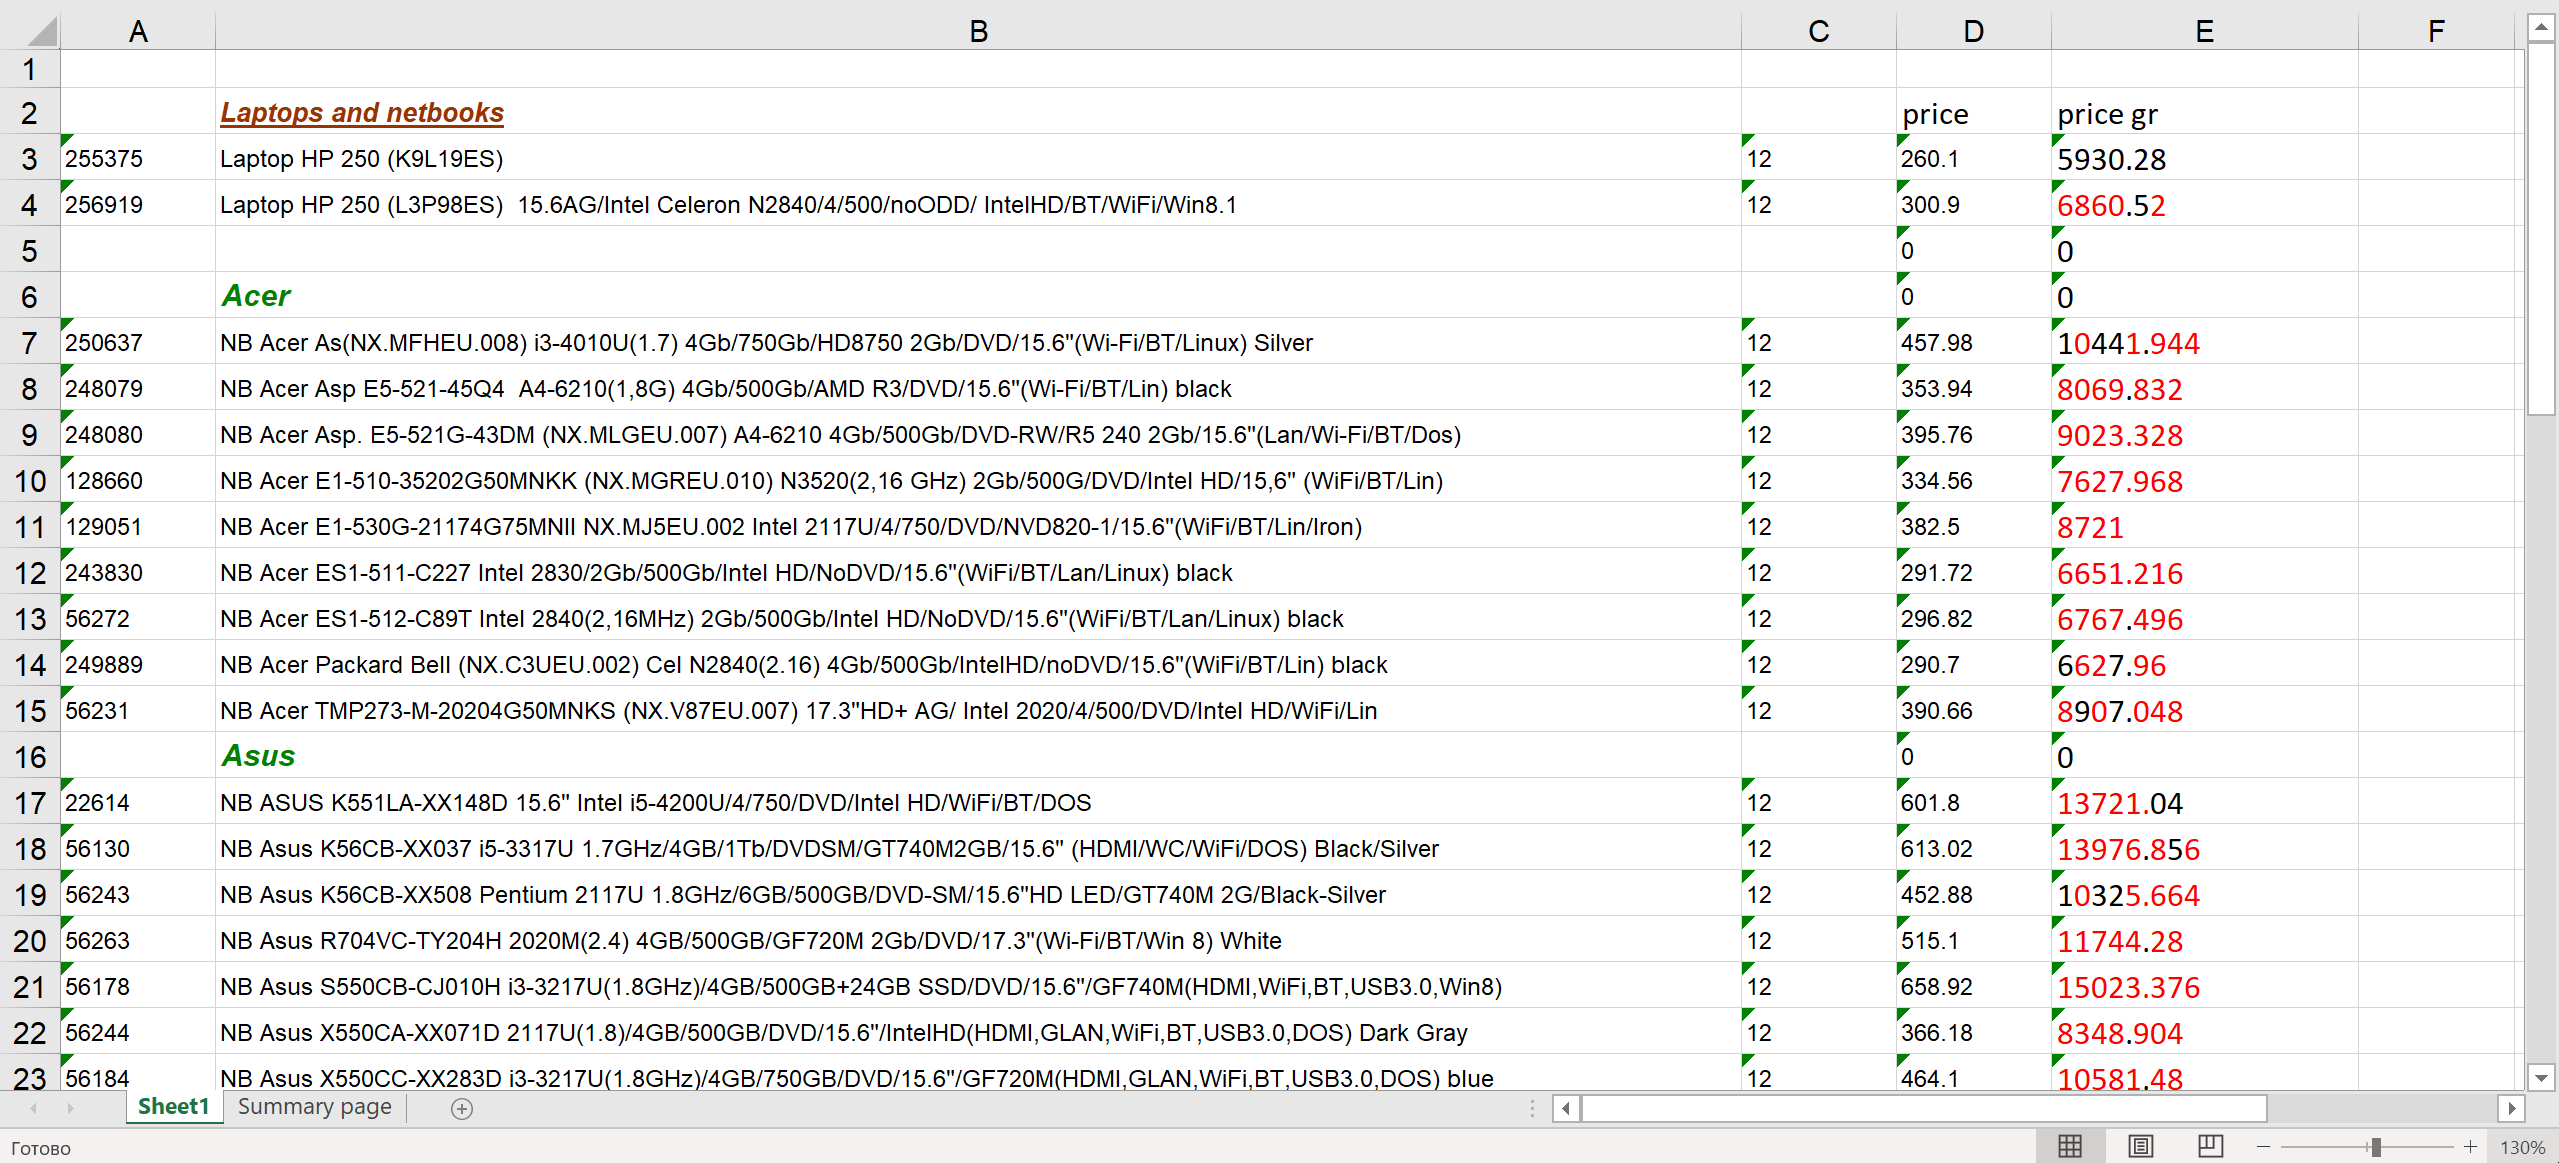Click the horizontal scrollbar right arrow
The image size is (2559, 1163).
coord(2513,1108)
